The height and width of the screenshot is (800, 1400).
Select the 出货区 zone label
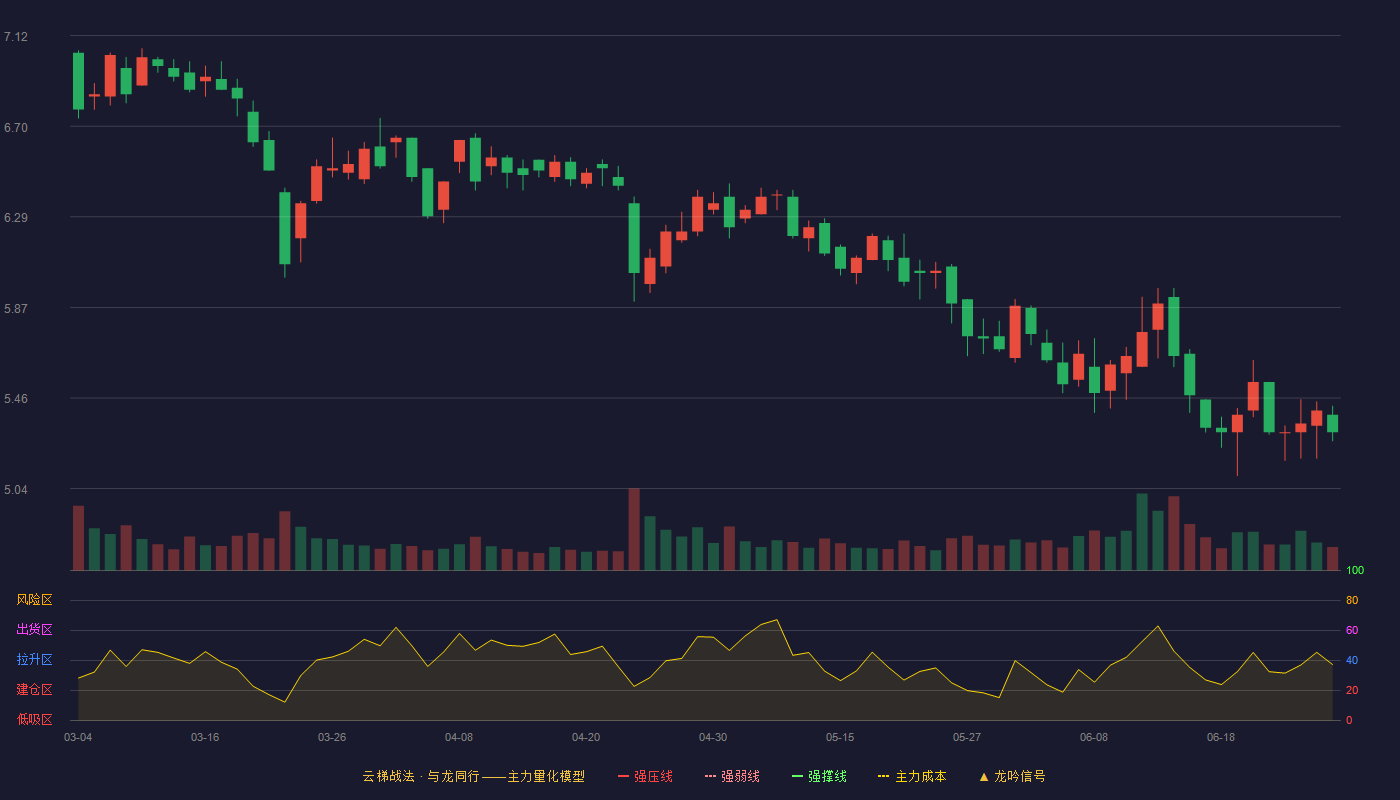point(34,630)
